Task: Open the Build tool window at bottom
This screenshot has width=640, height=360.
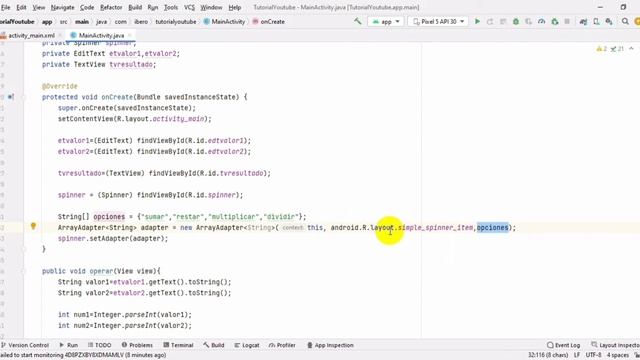Action: (x=214, y=345)
